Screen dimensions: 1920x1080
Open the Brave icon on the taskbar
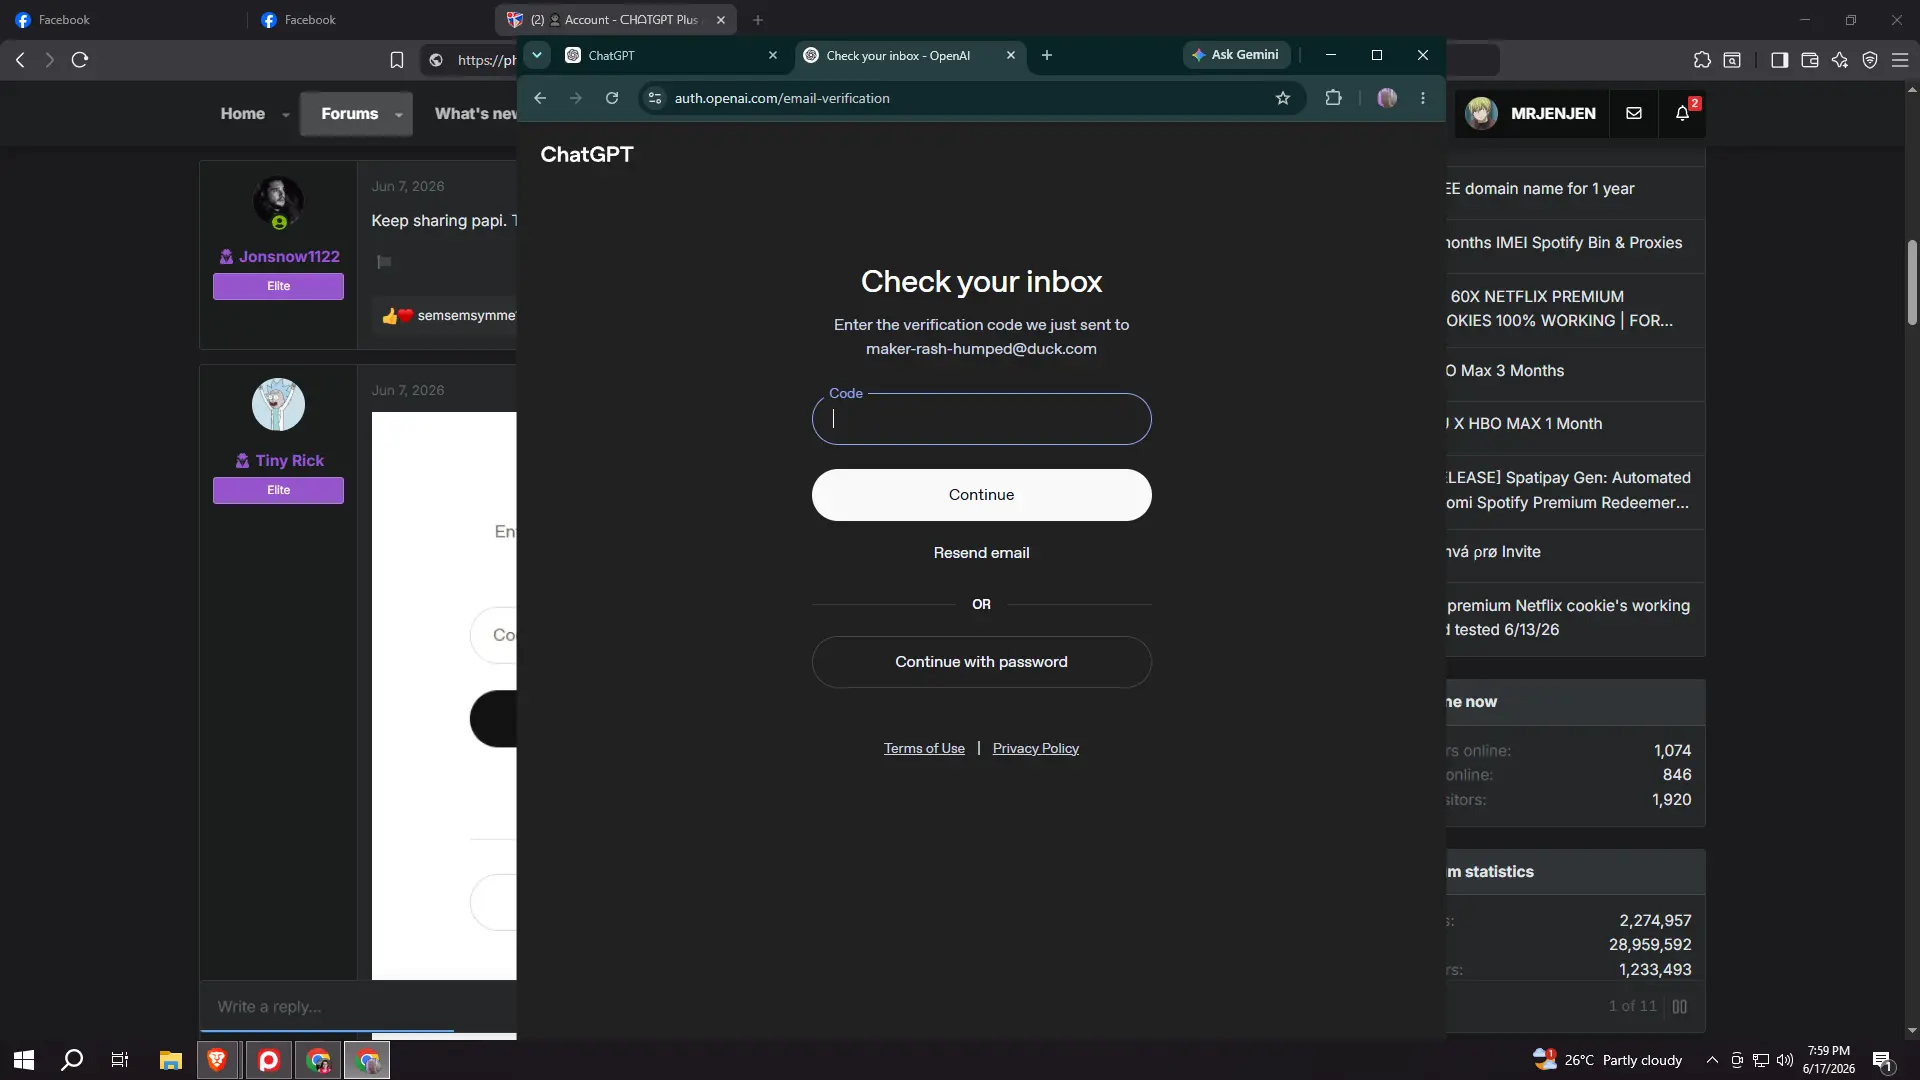[x=217, y=1060]
